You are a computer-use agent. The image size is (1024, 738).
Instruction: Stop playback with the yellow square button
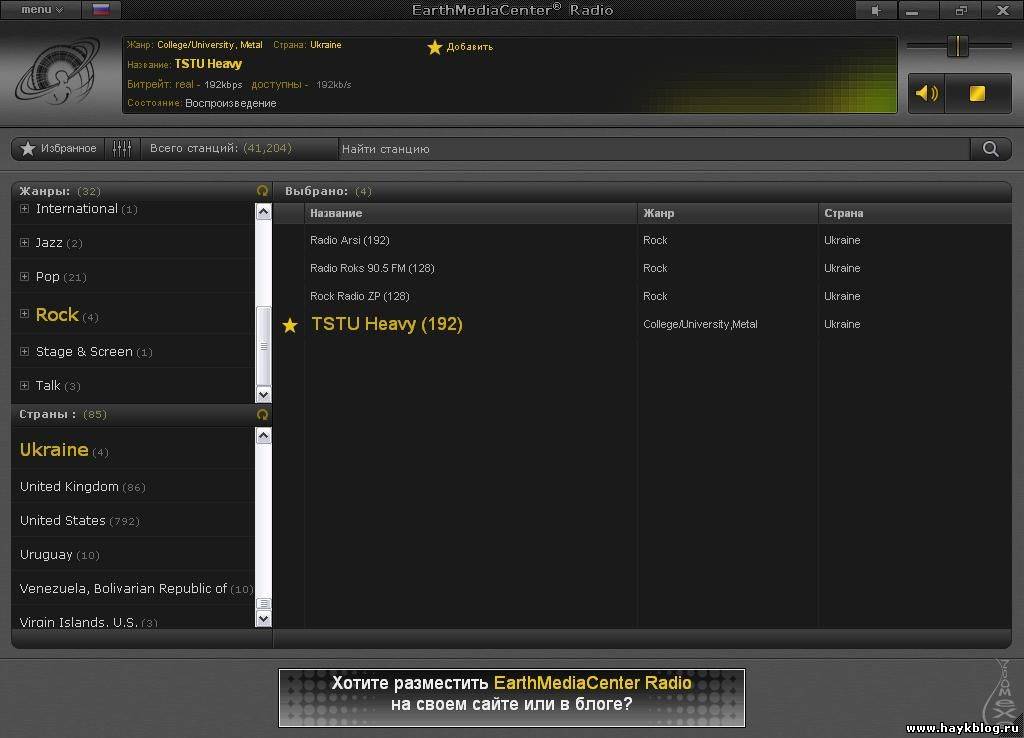tap(977, 93)
